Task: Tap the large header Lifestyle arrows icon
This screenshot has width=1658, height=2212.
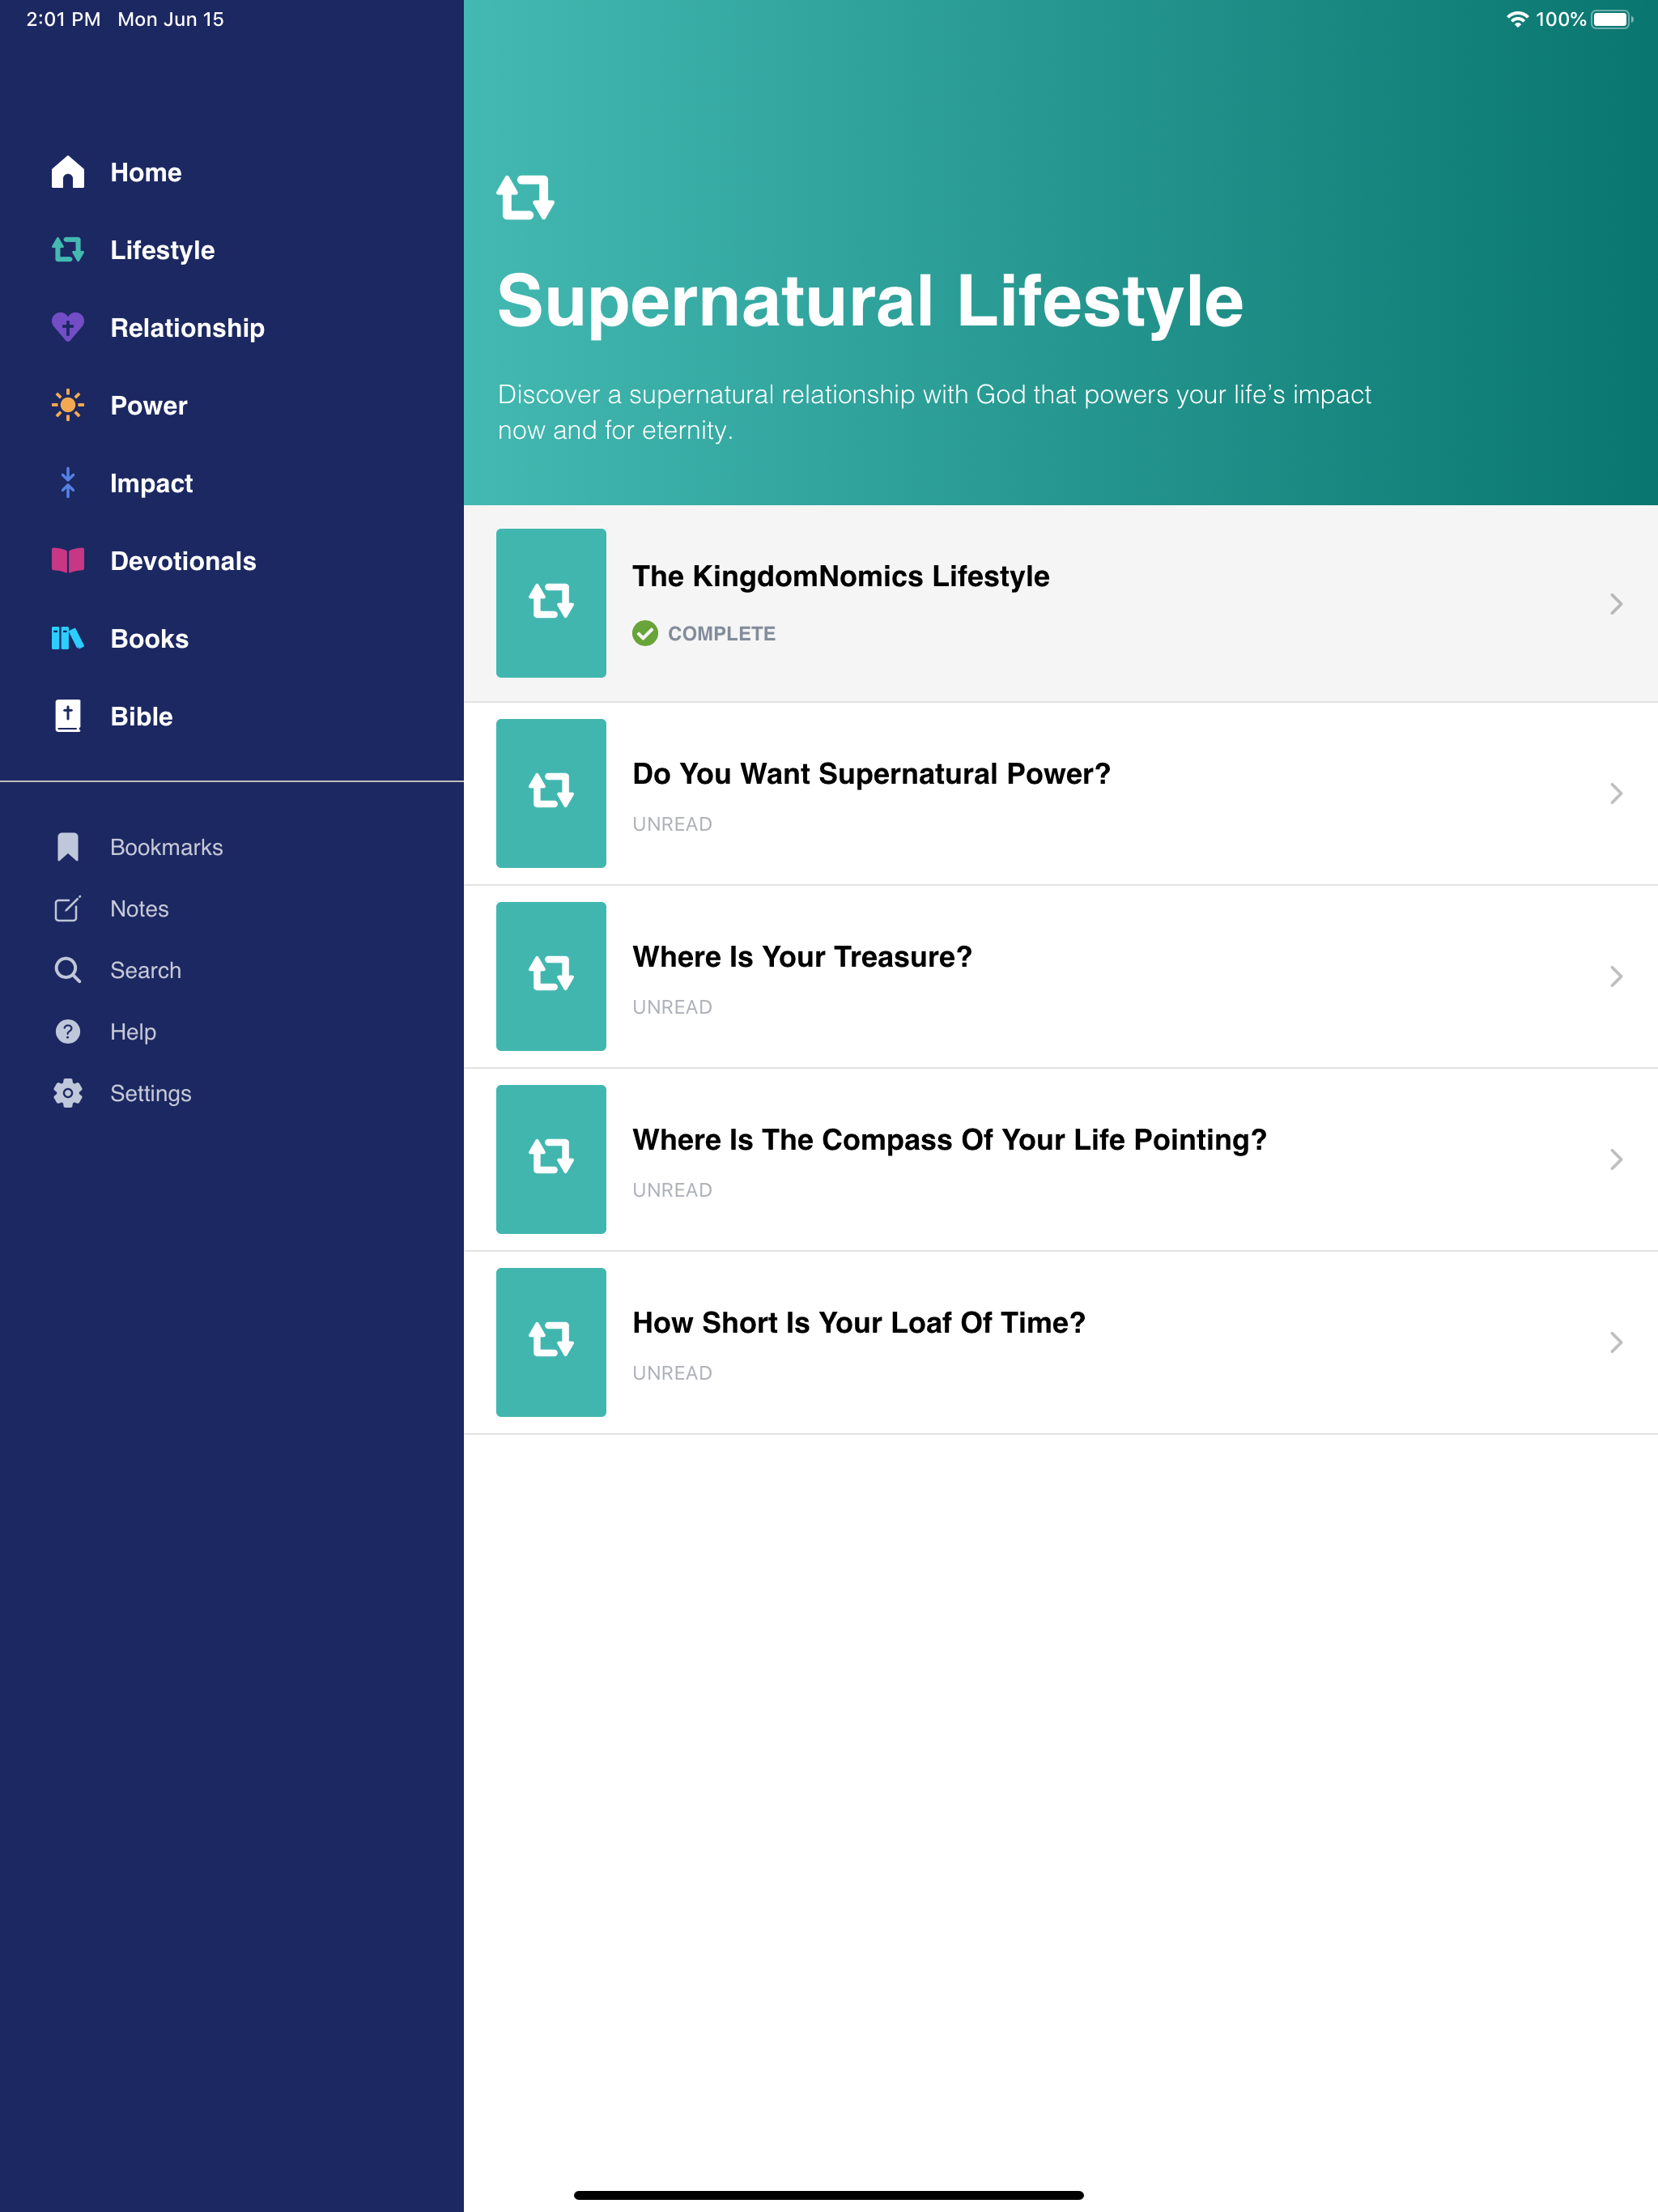Action: pos(526,197)
